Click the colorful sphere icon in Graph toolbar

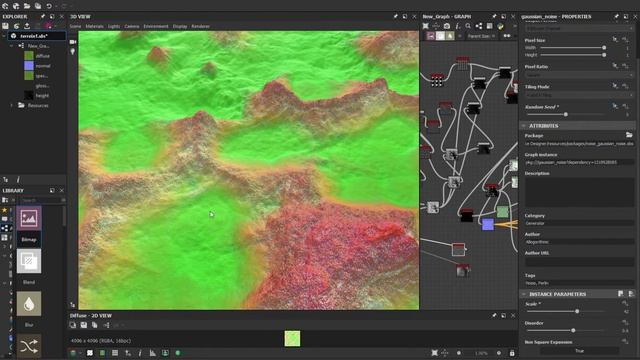[x=500, y=26]
